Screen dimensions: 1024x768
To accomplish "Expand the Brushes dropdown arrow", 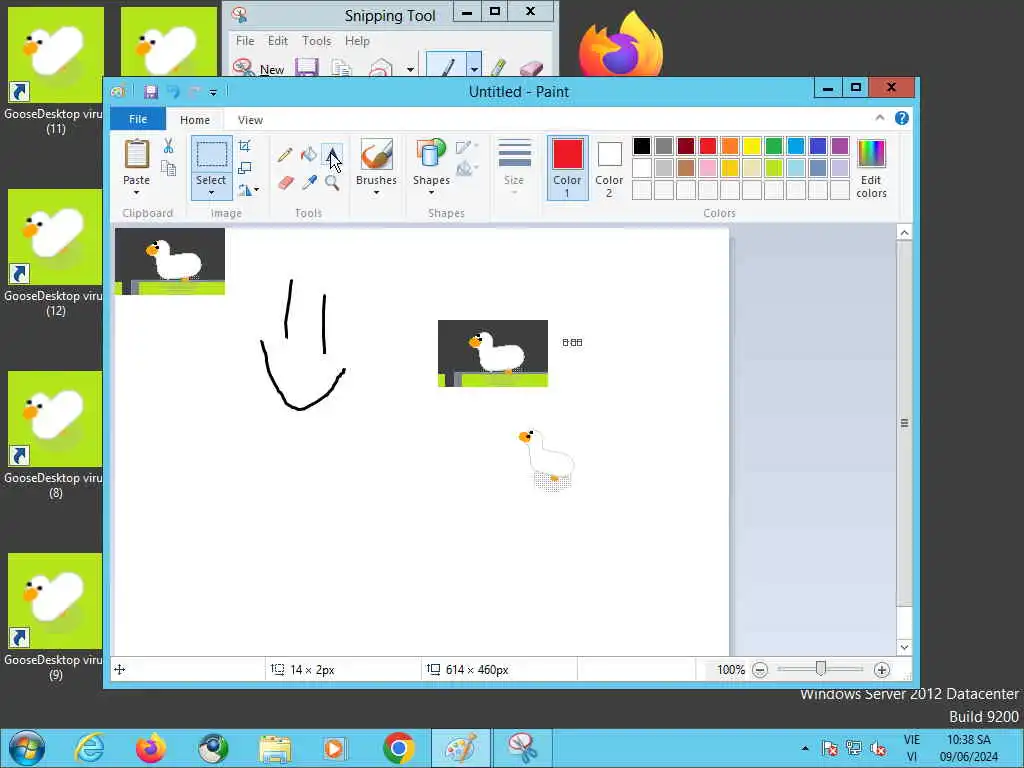I will pyautogui.click(x=377, y=193).
